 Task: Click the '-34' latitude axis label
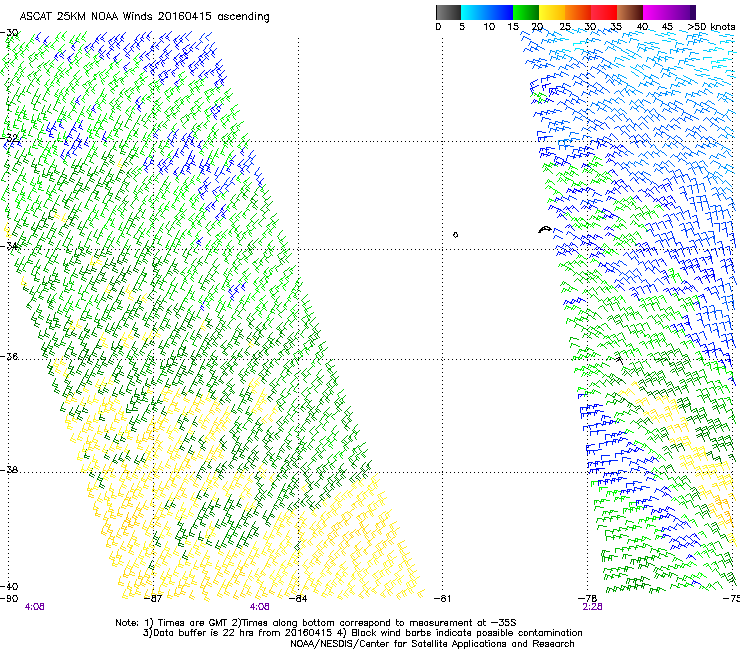(9, 246)
